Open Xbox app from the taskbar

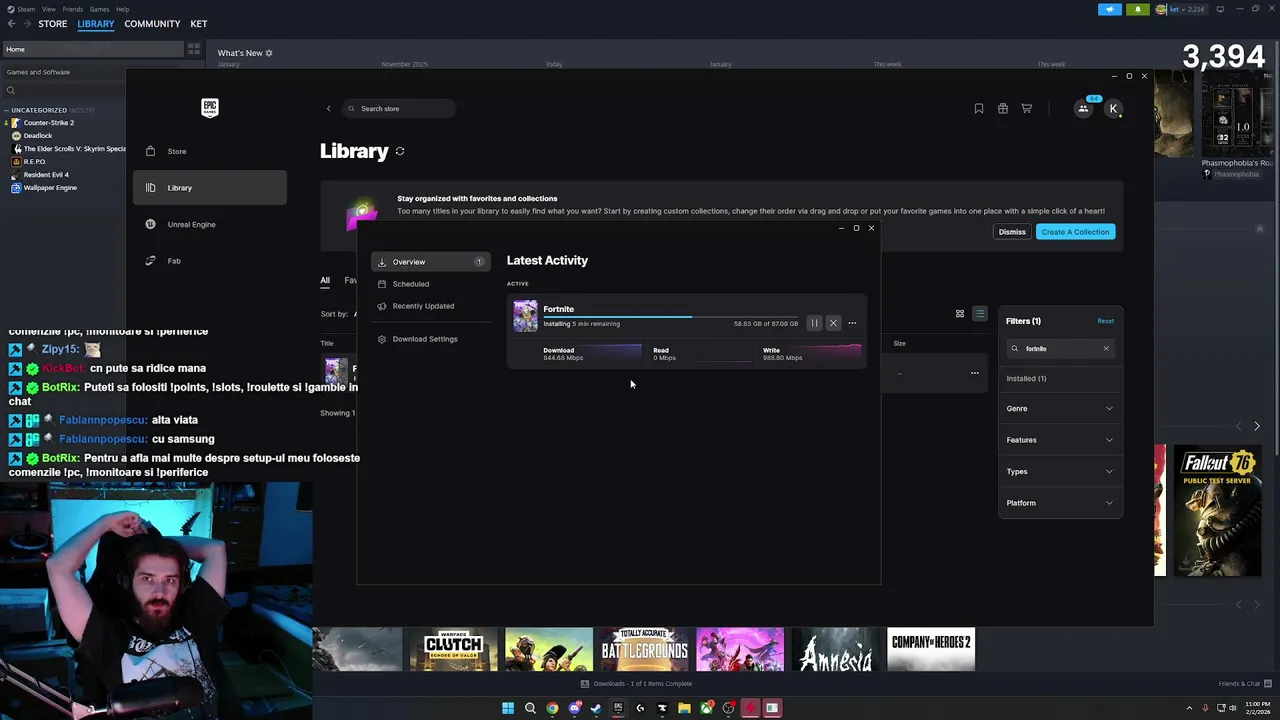[x=706, y=708]
